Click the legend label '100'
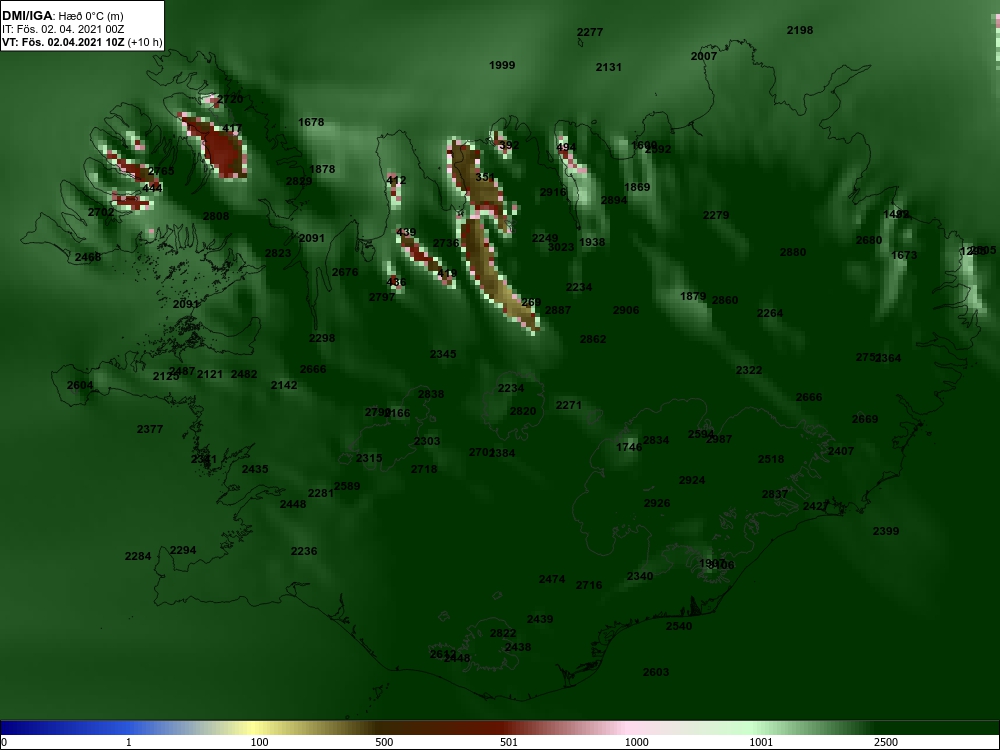Screen dimensions: 1000x750 [259, 742]
